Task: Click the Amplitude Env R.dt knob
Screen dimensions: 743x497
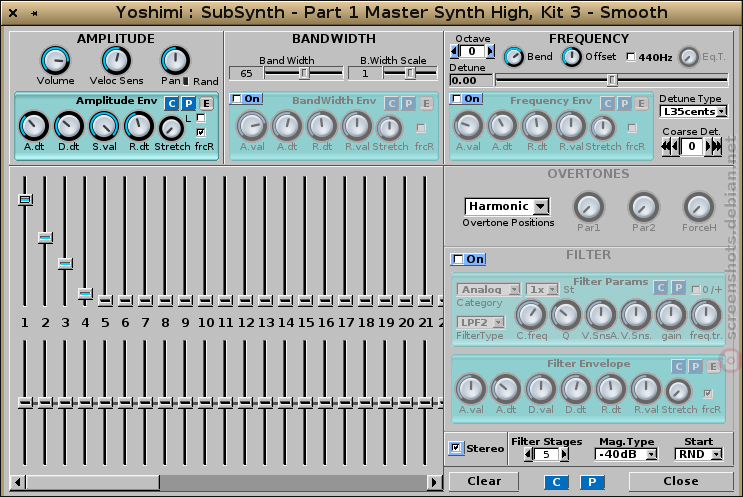Action: [139, 126]
